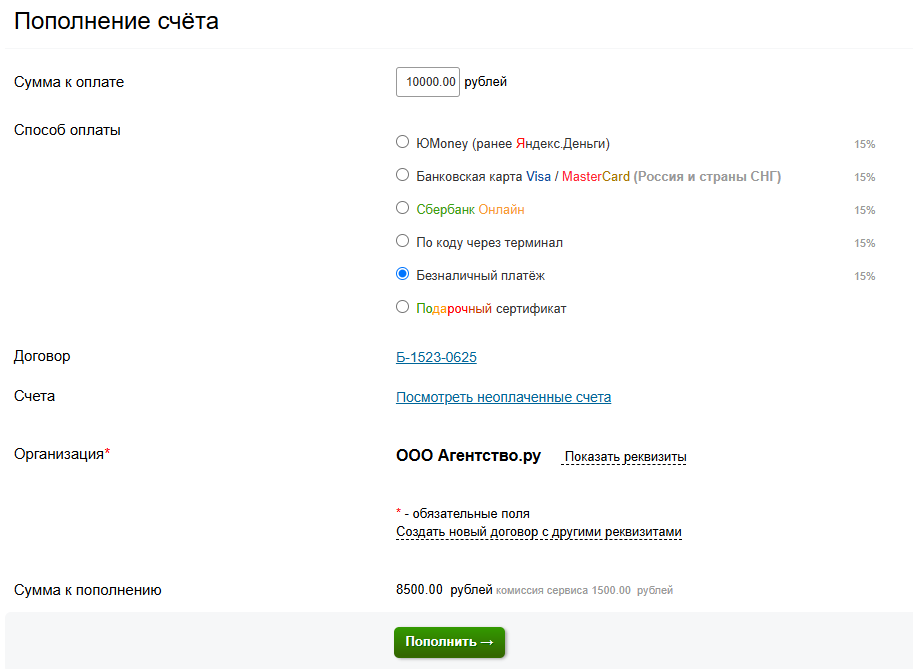Click ЮMoney (ранее Яндекс.Деньги) label text
Screen dimensions: 913x669
click(513, 144)
